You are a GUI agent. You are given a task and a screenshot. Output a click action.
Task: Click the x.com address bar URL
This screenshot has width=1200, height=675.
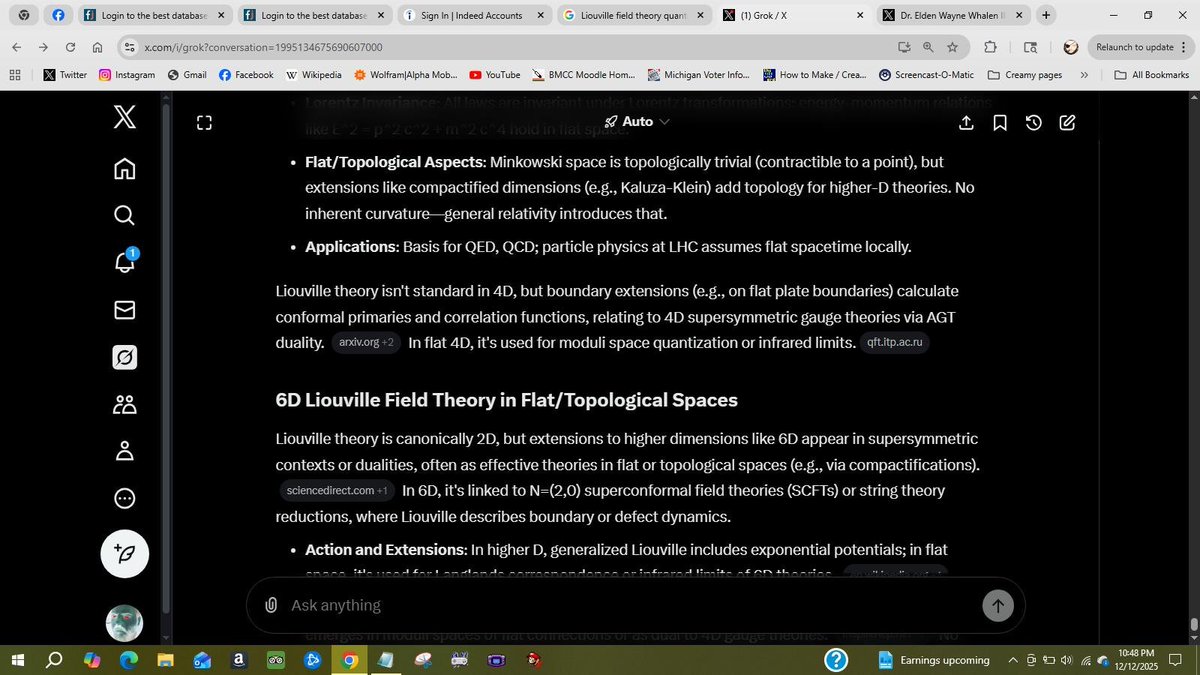263,47
